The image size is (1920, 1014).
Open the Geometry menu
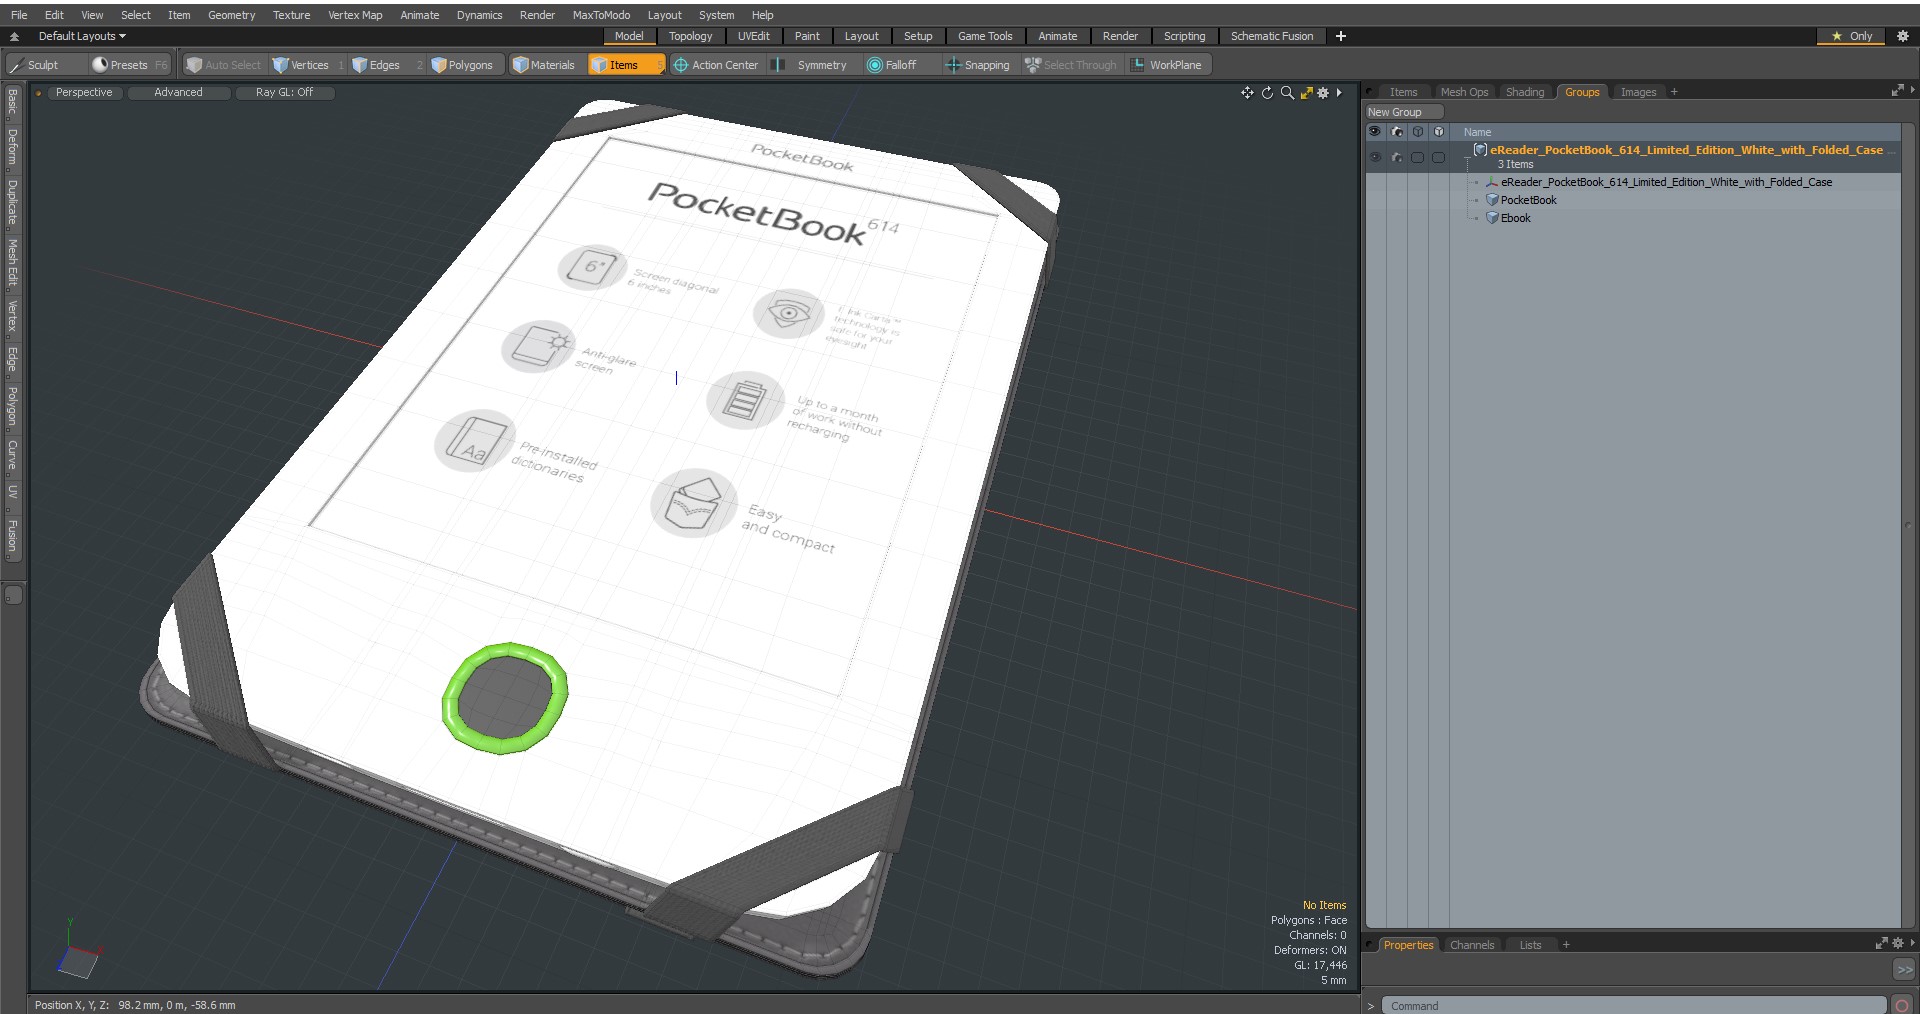click(x=231, y=15)
